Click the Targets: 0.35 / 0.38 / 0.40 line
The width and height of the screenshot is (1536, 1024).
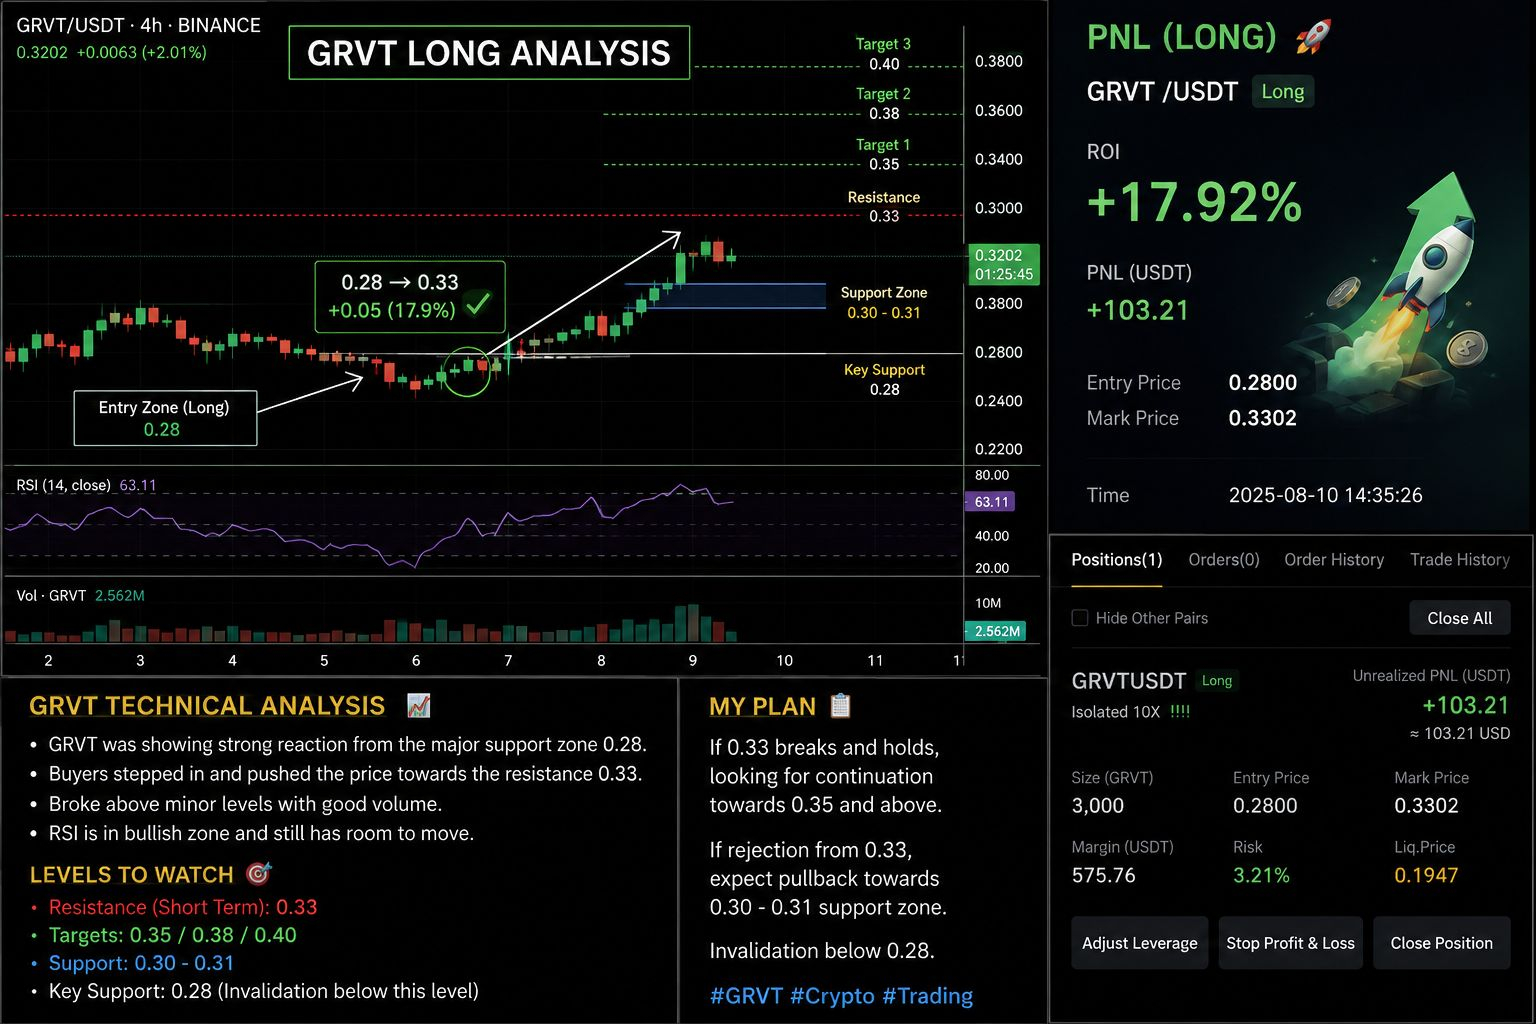click(x=173, y=935)
